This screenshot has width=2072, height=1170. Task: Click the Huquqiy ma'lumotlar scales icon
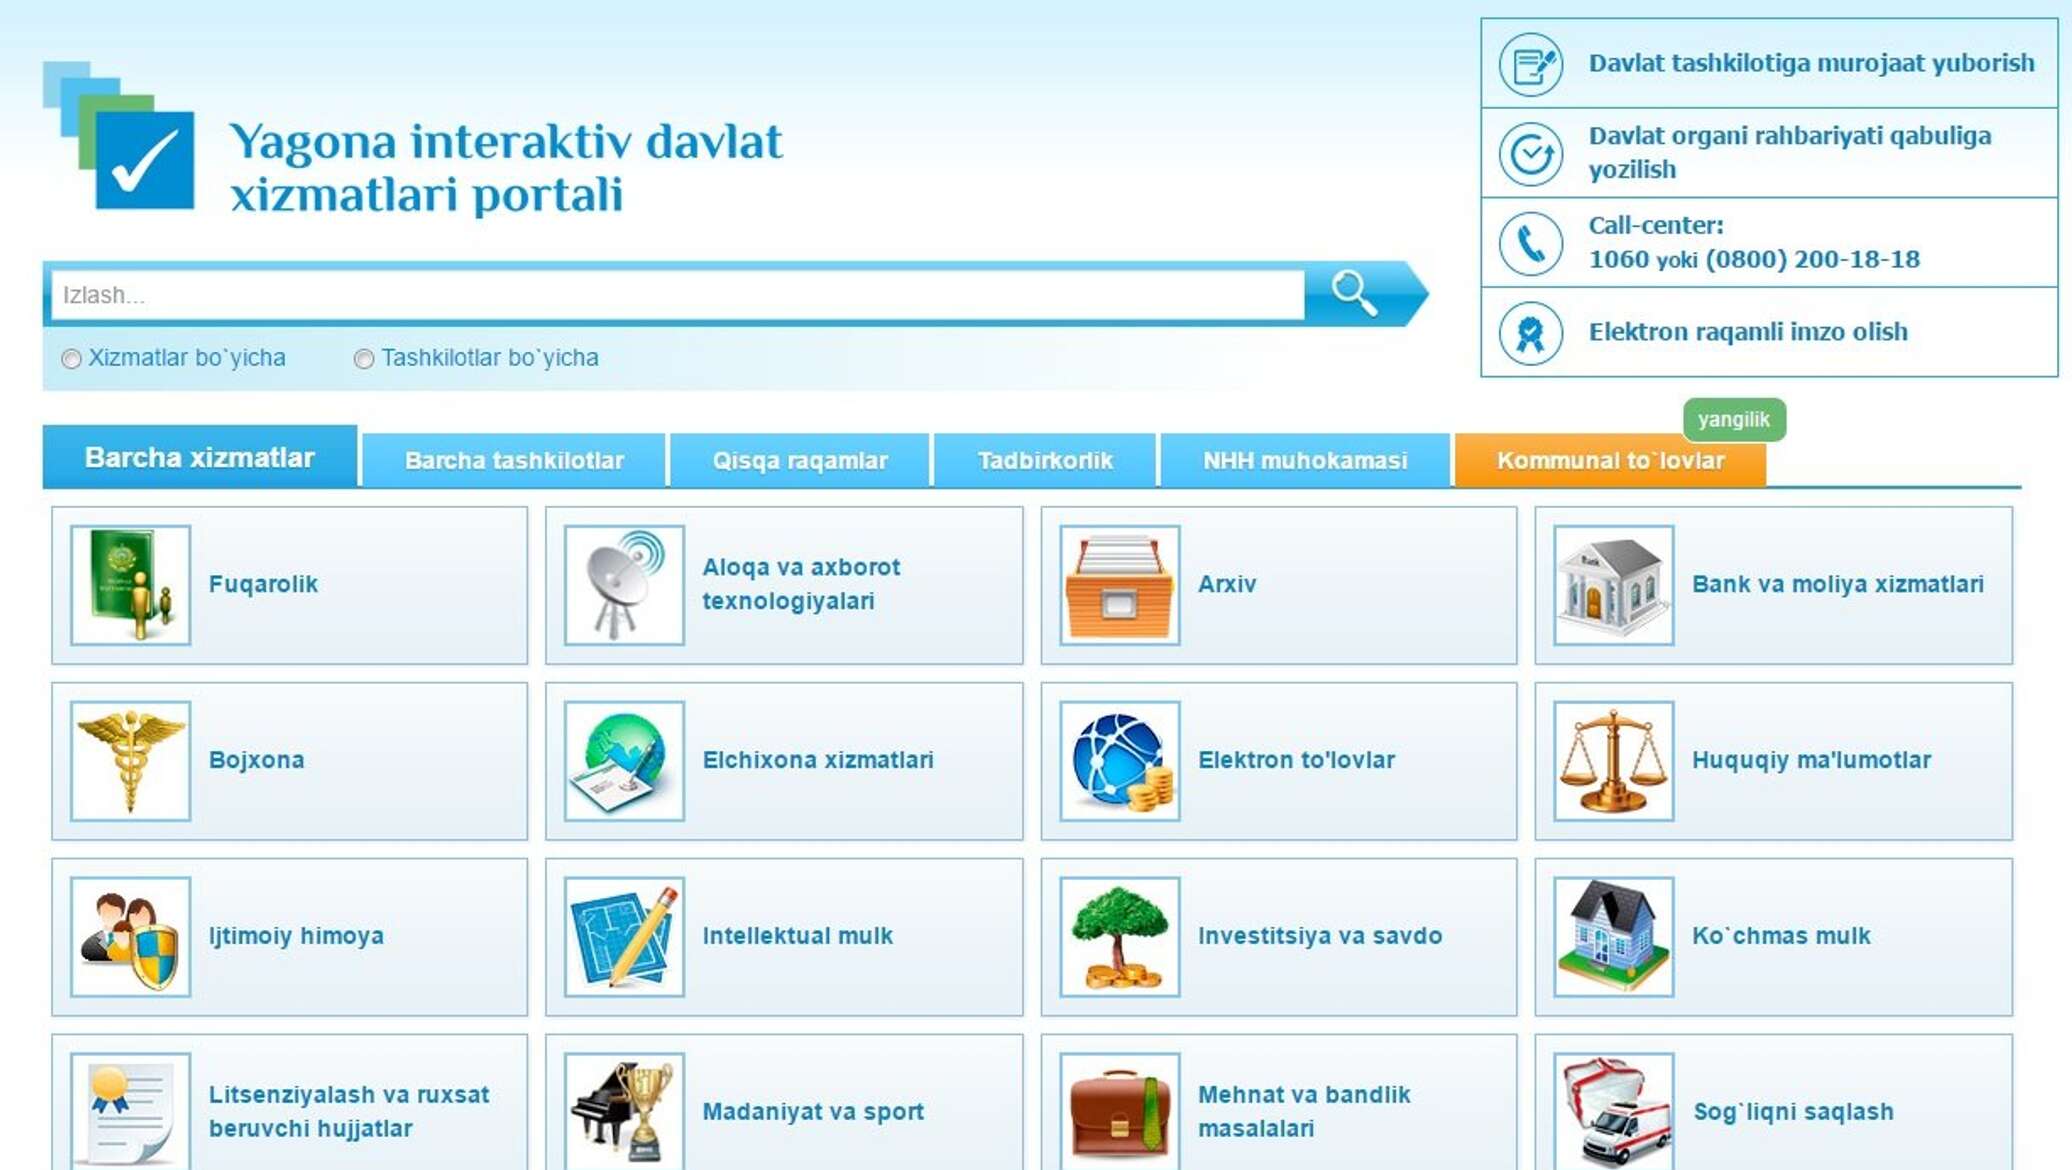[1613, 761]
